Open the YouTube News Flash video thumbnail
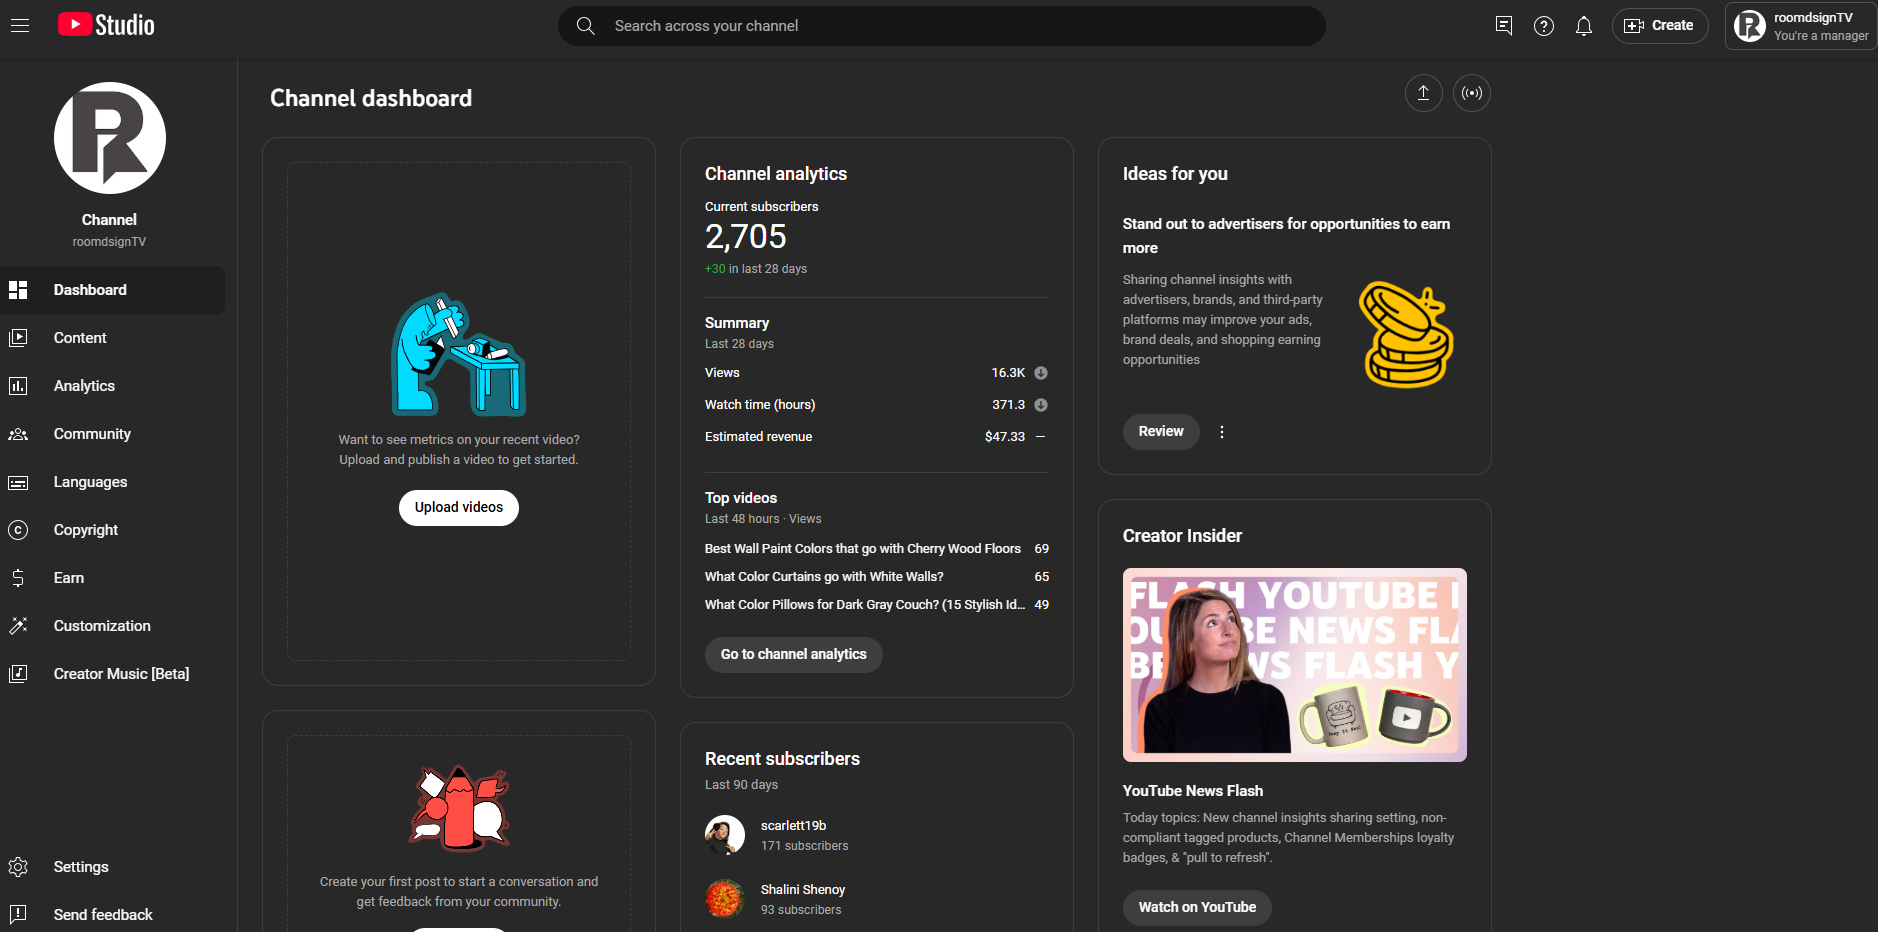 [1295, 665]
